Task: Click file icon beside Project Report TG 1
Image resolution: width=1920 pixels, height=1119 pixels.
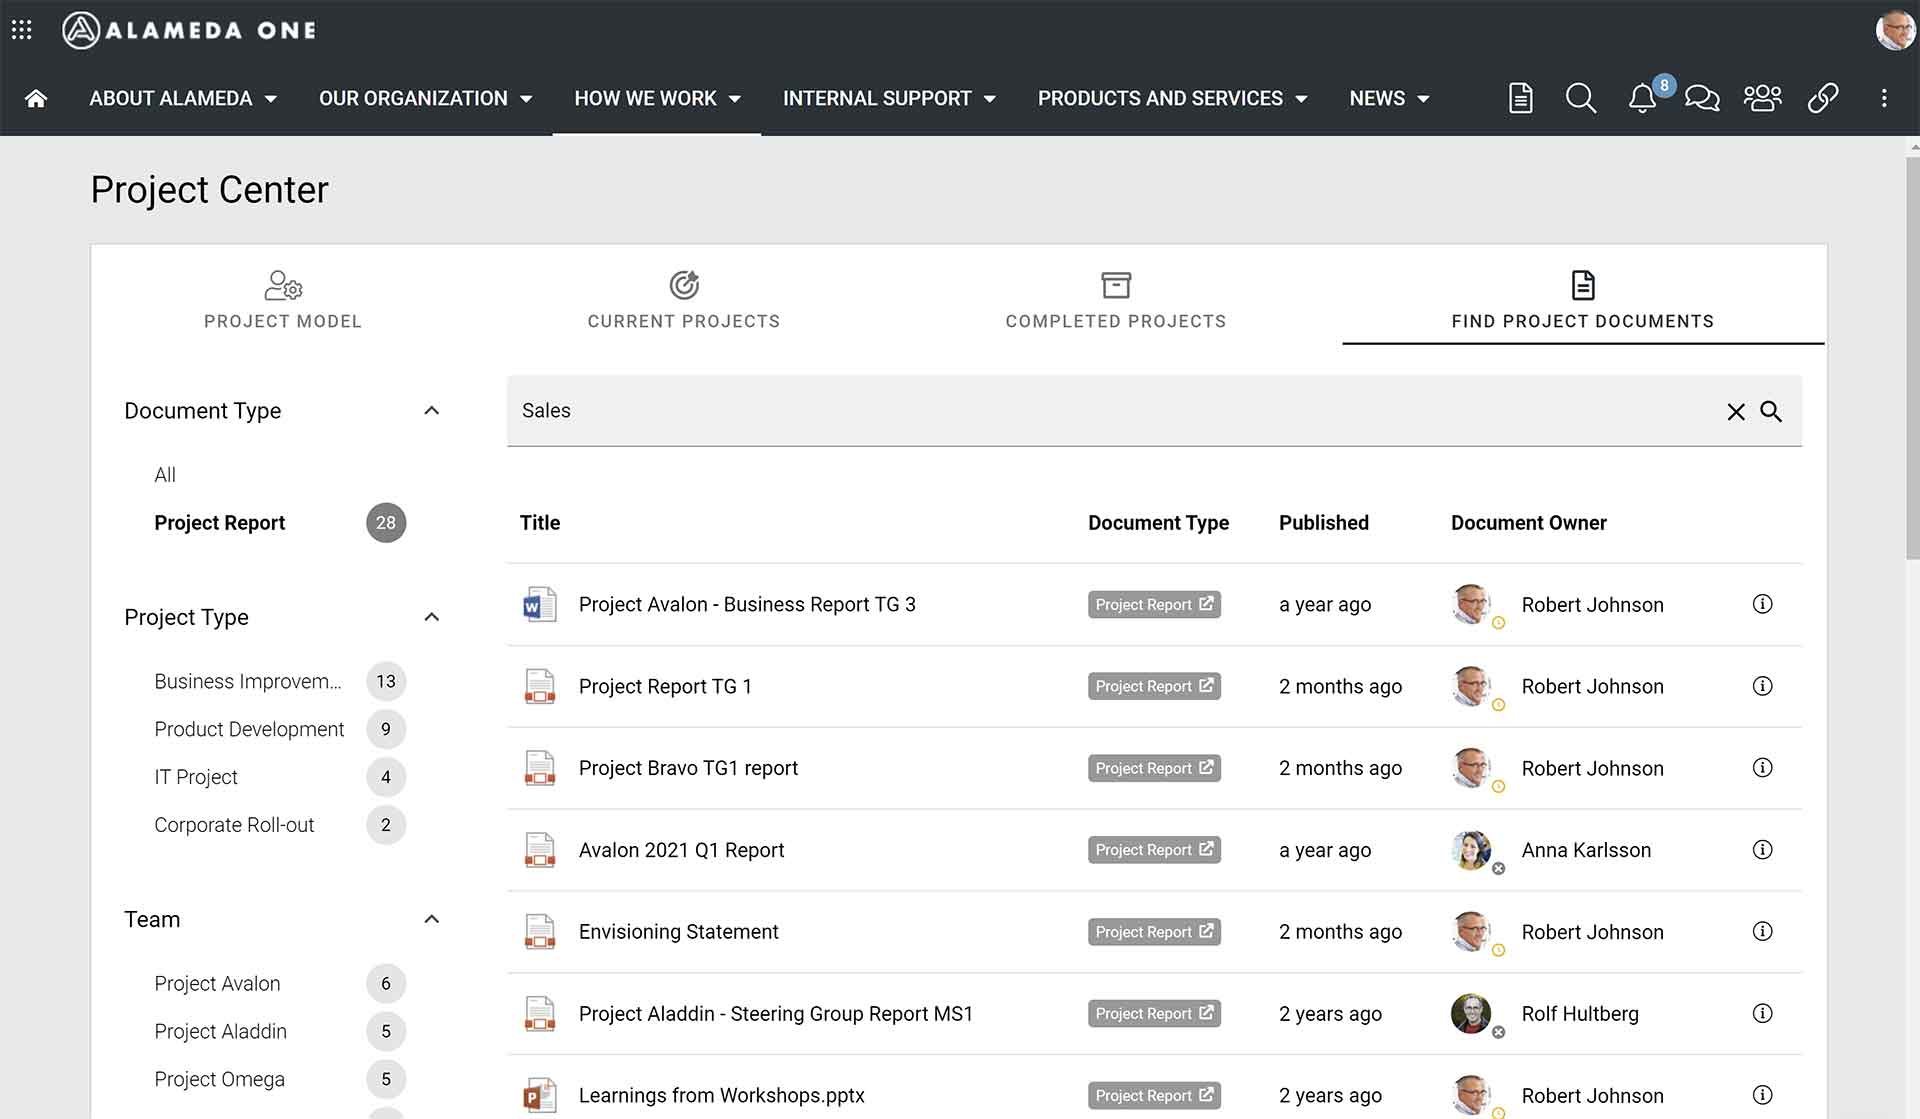Action: coord(540,687)
